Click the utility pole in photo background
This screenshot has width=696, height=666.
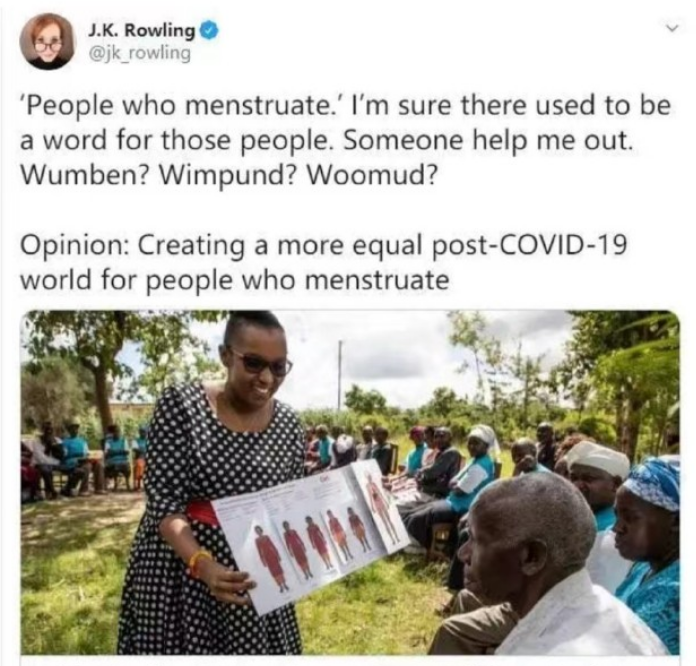pos(340,375)
